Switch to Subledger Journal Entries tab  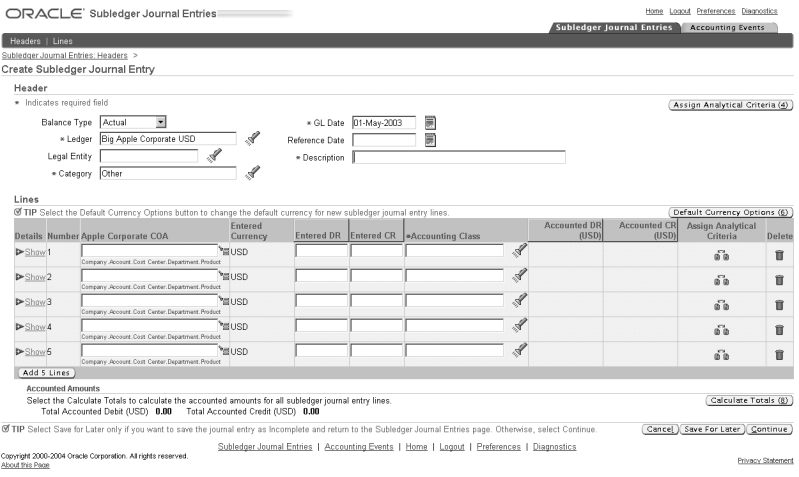(x=614, y=28)
